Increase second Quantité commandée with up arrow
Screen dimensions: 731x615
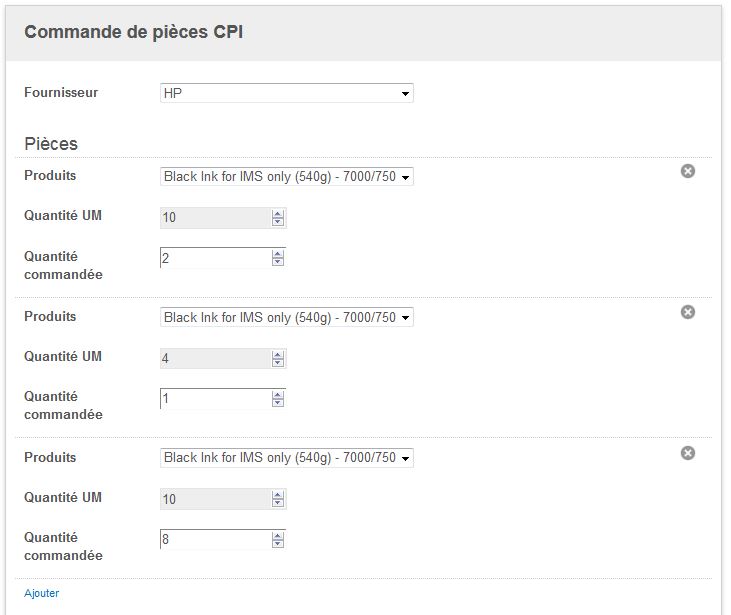click(278, 395)
